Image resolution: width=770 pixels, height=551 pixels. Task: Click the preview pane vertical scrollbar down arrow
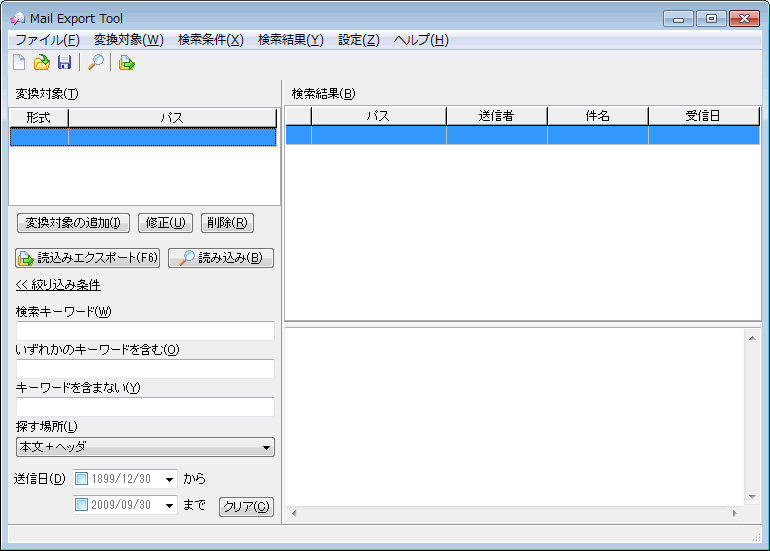click(x=752, y=497)
